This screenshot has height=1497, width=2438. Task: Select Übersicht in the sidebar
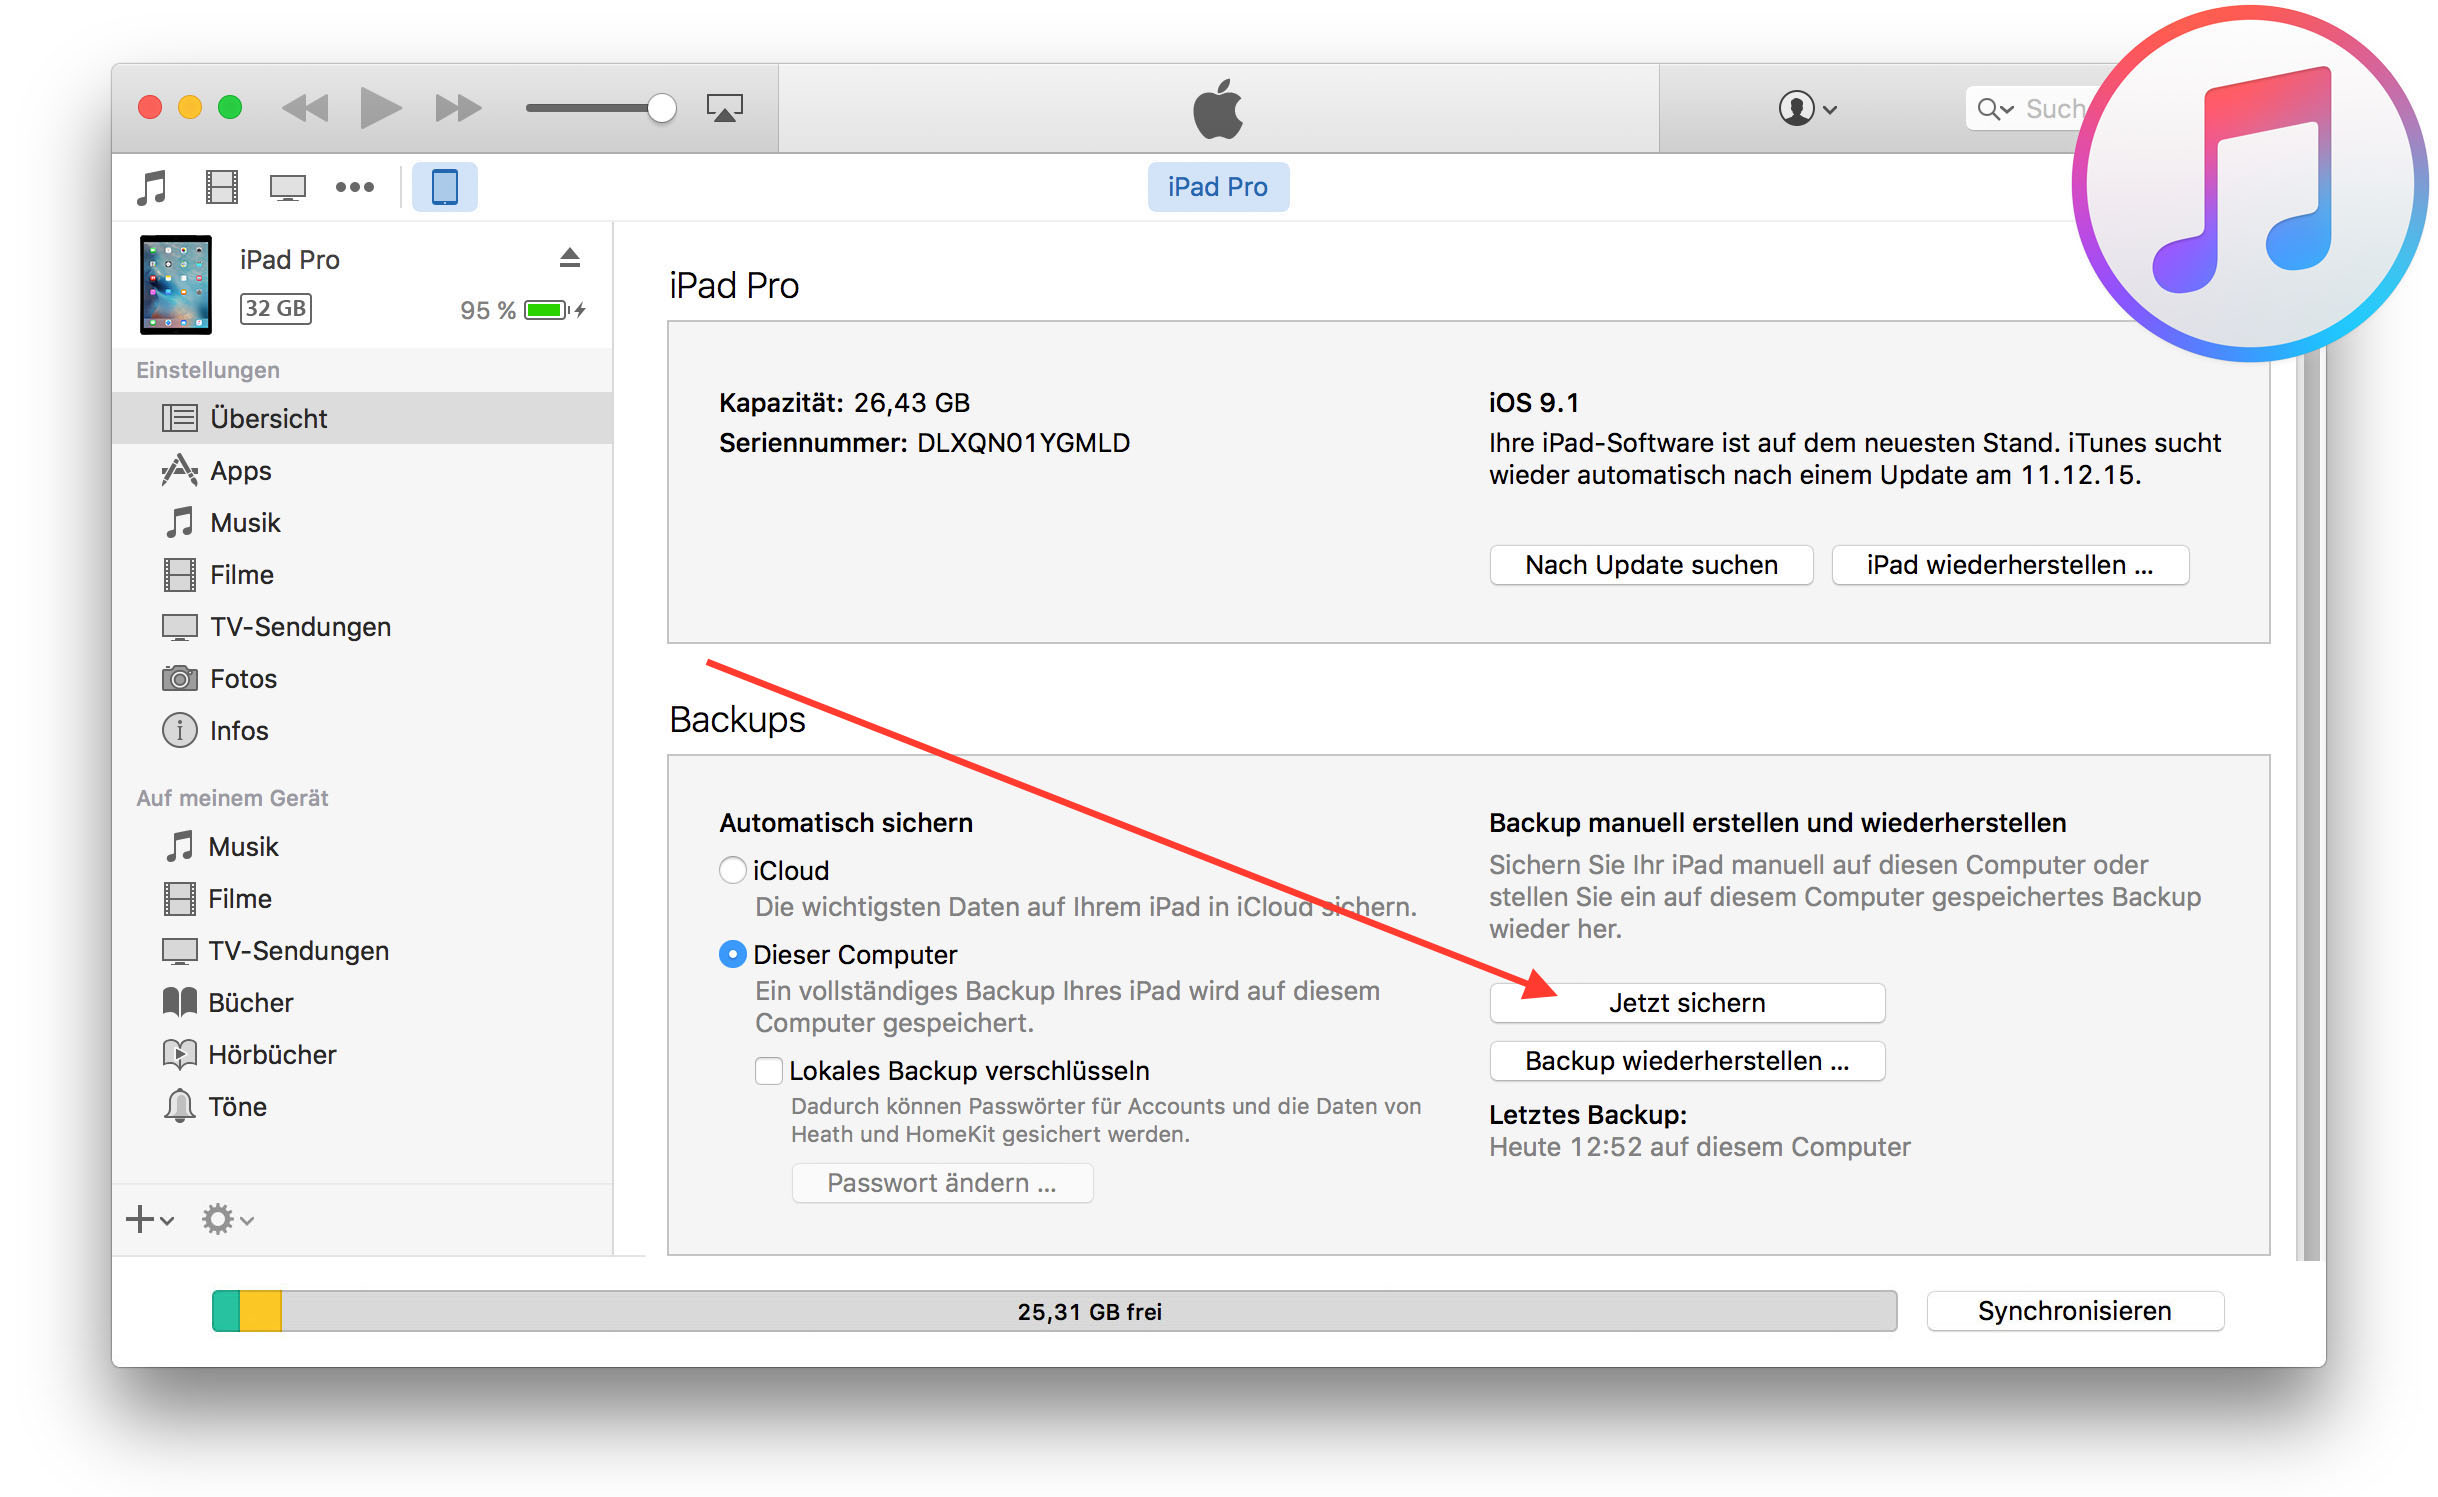point(363,418)
